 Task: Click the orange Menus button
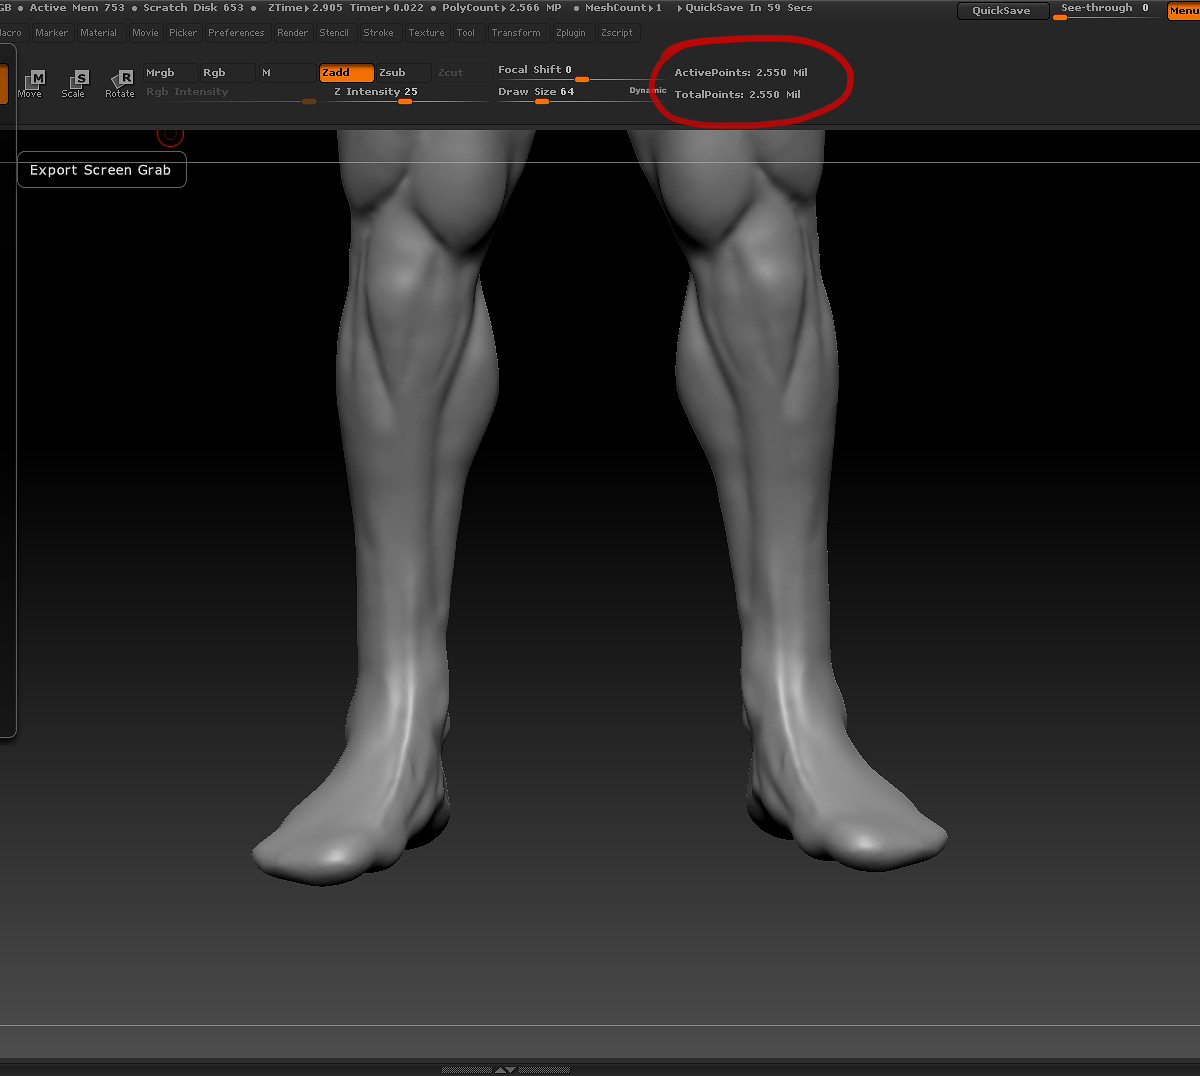pyautogui.click(x=1184, y=11)
